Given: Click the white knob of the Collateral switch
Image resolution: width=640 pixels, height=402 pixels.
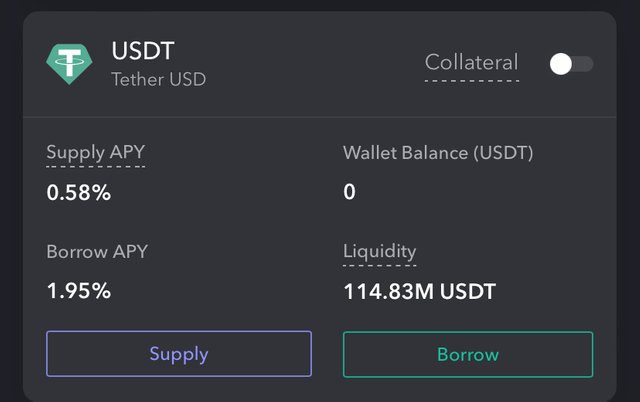Looking at the screenshot, I should (561, 64).
